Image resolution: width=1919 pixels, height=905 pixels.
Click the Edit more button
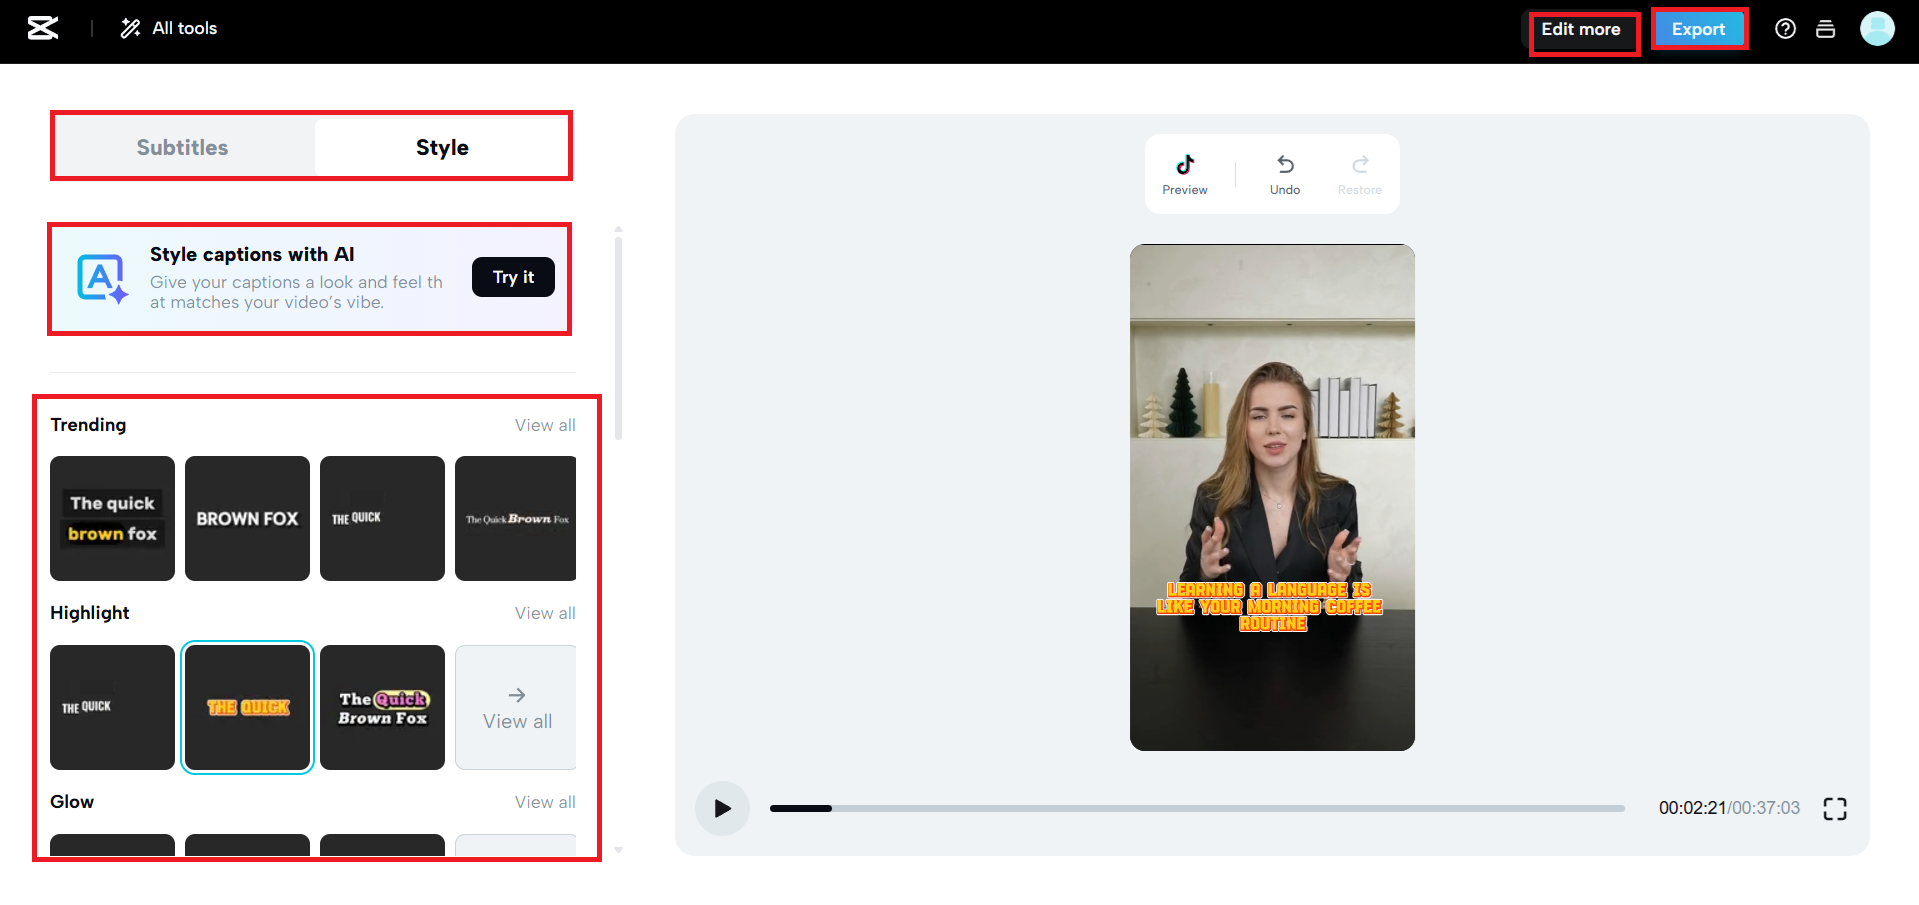click(1581, 30)
